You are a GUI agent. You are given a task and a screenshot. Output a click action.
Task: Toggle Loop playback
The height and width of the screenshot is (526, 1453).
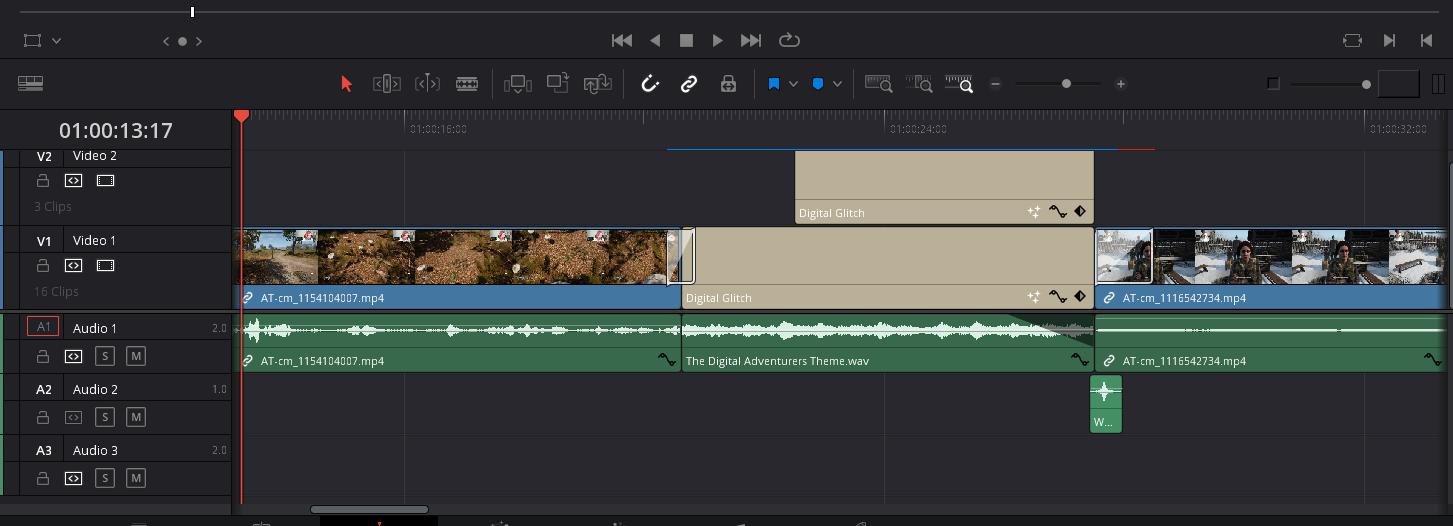(790, 41)
